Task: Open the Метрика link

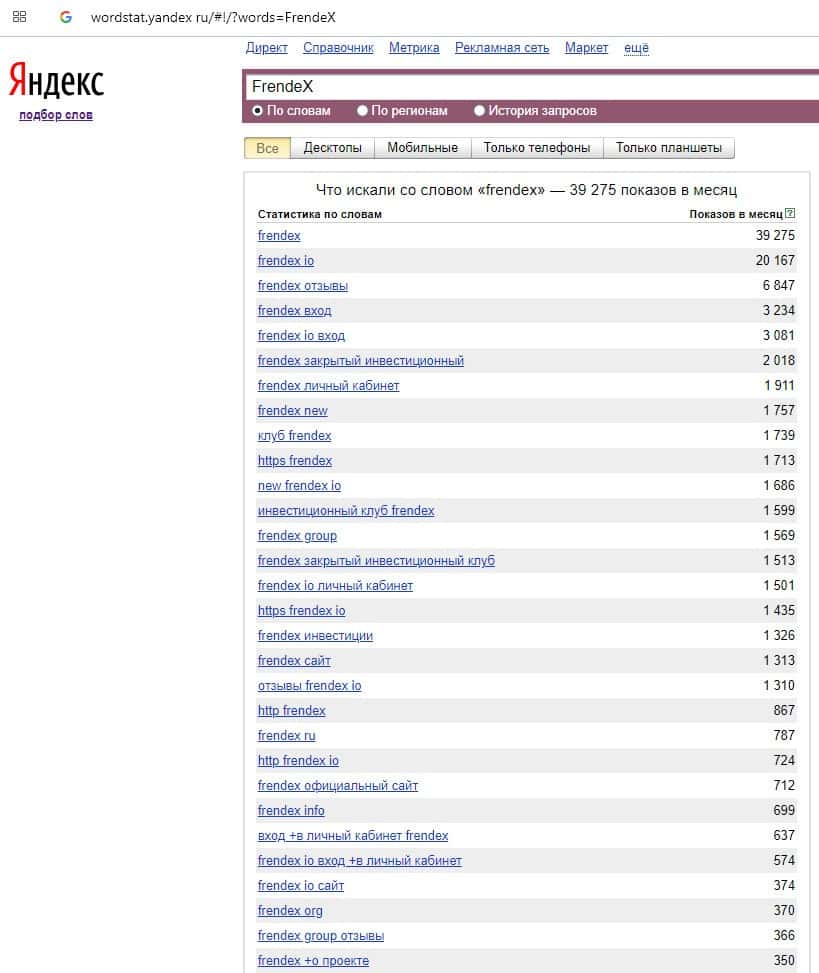Action: [414, 48]
